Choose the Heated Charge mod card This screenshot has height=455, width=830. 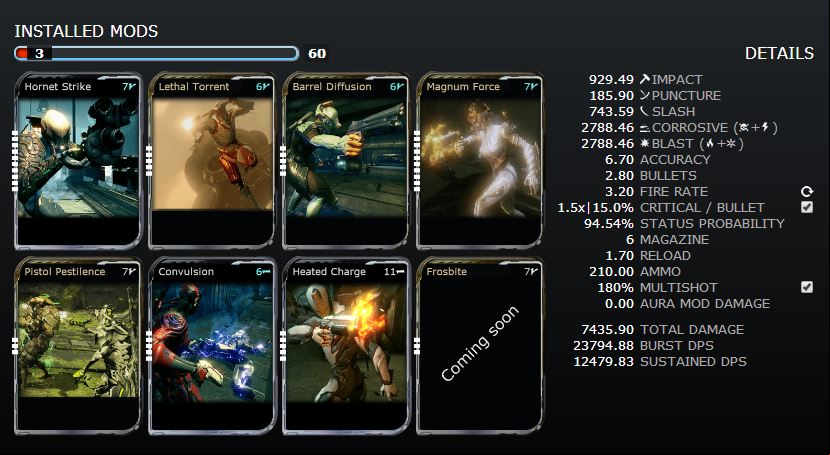(346, 346)
